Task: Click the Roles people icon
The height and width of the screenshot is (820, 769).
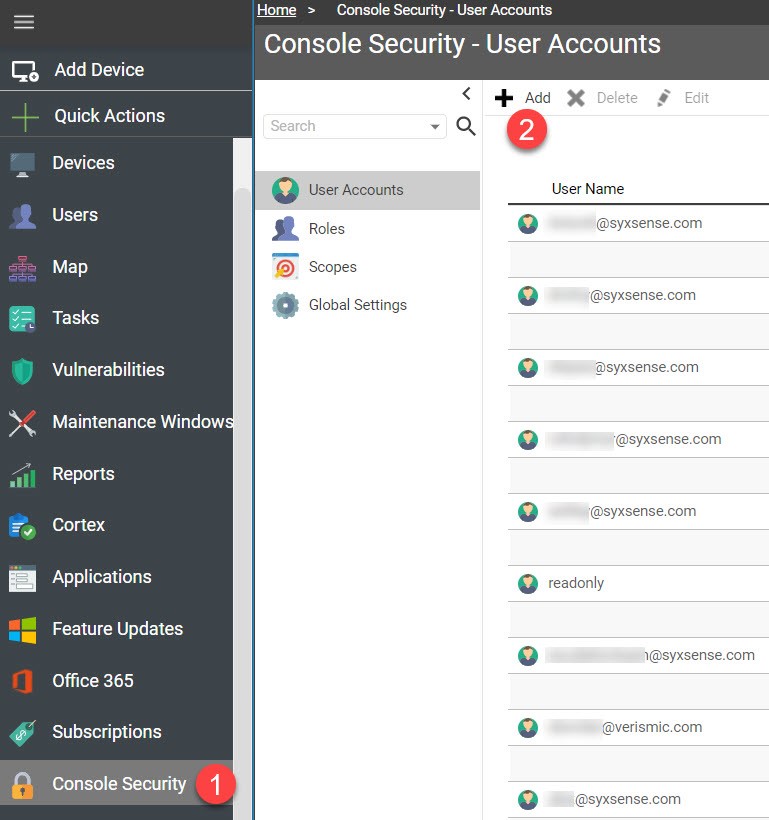Action: click(285, 229)
